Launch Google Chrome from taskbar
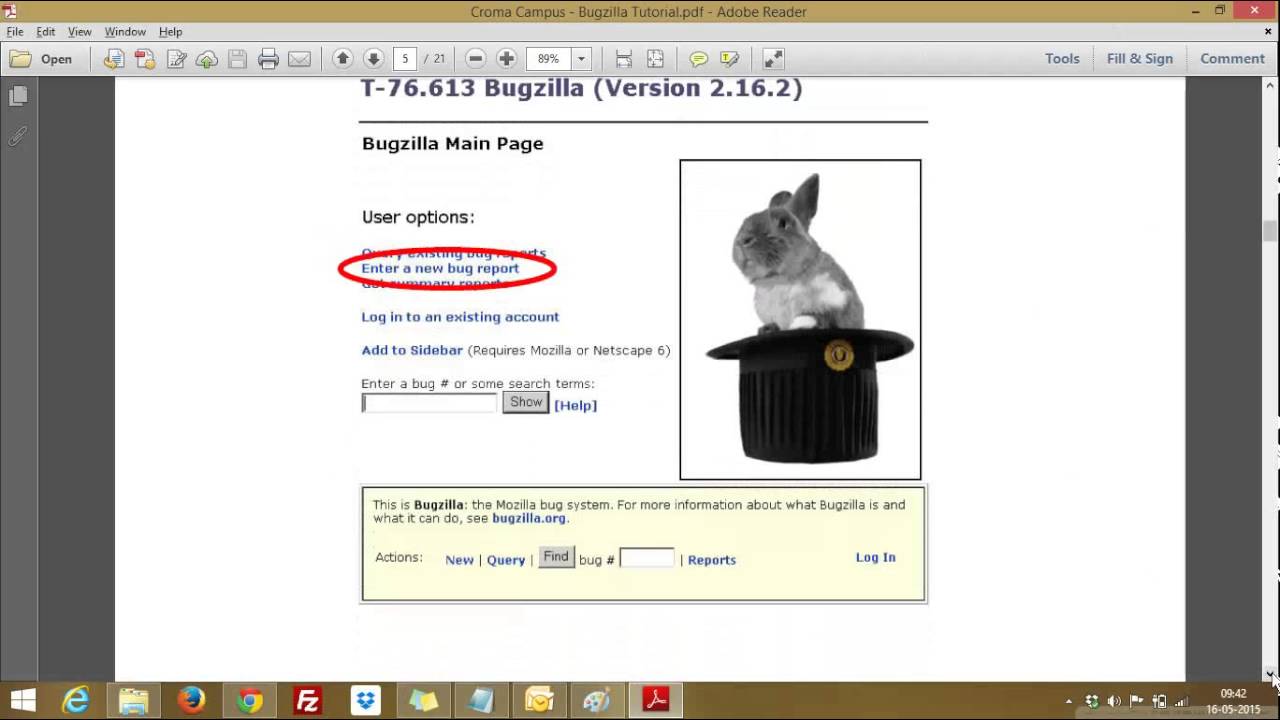This screenshot has width=1280, height=720. click(250, 700)
